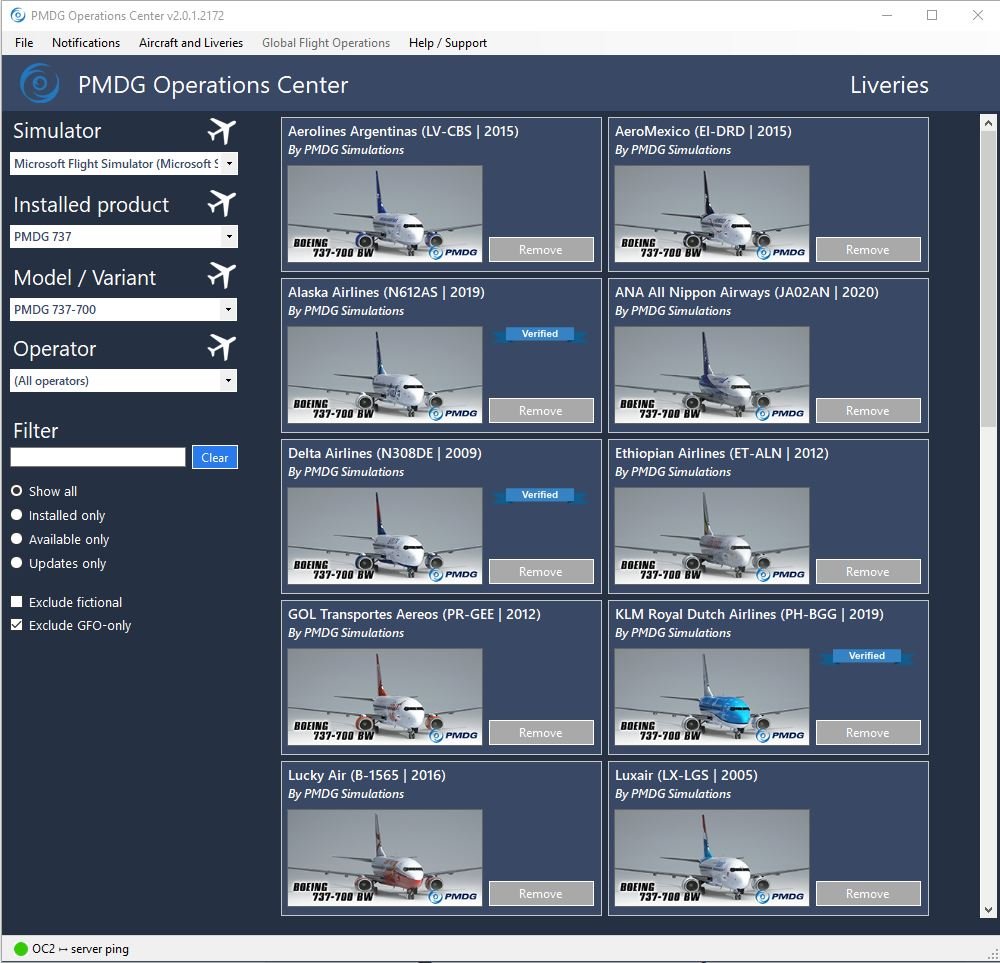Remove the Lucky Air livery

(541, 893)
